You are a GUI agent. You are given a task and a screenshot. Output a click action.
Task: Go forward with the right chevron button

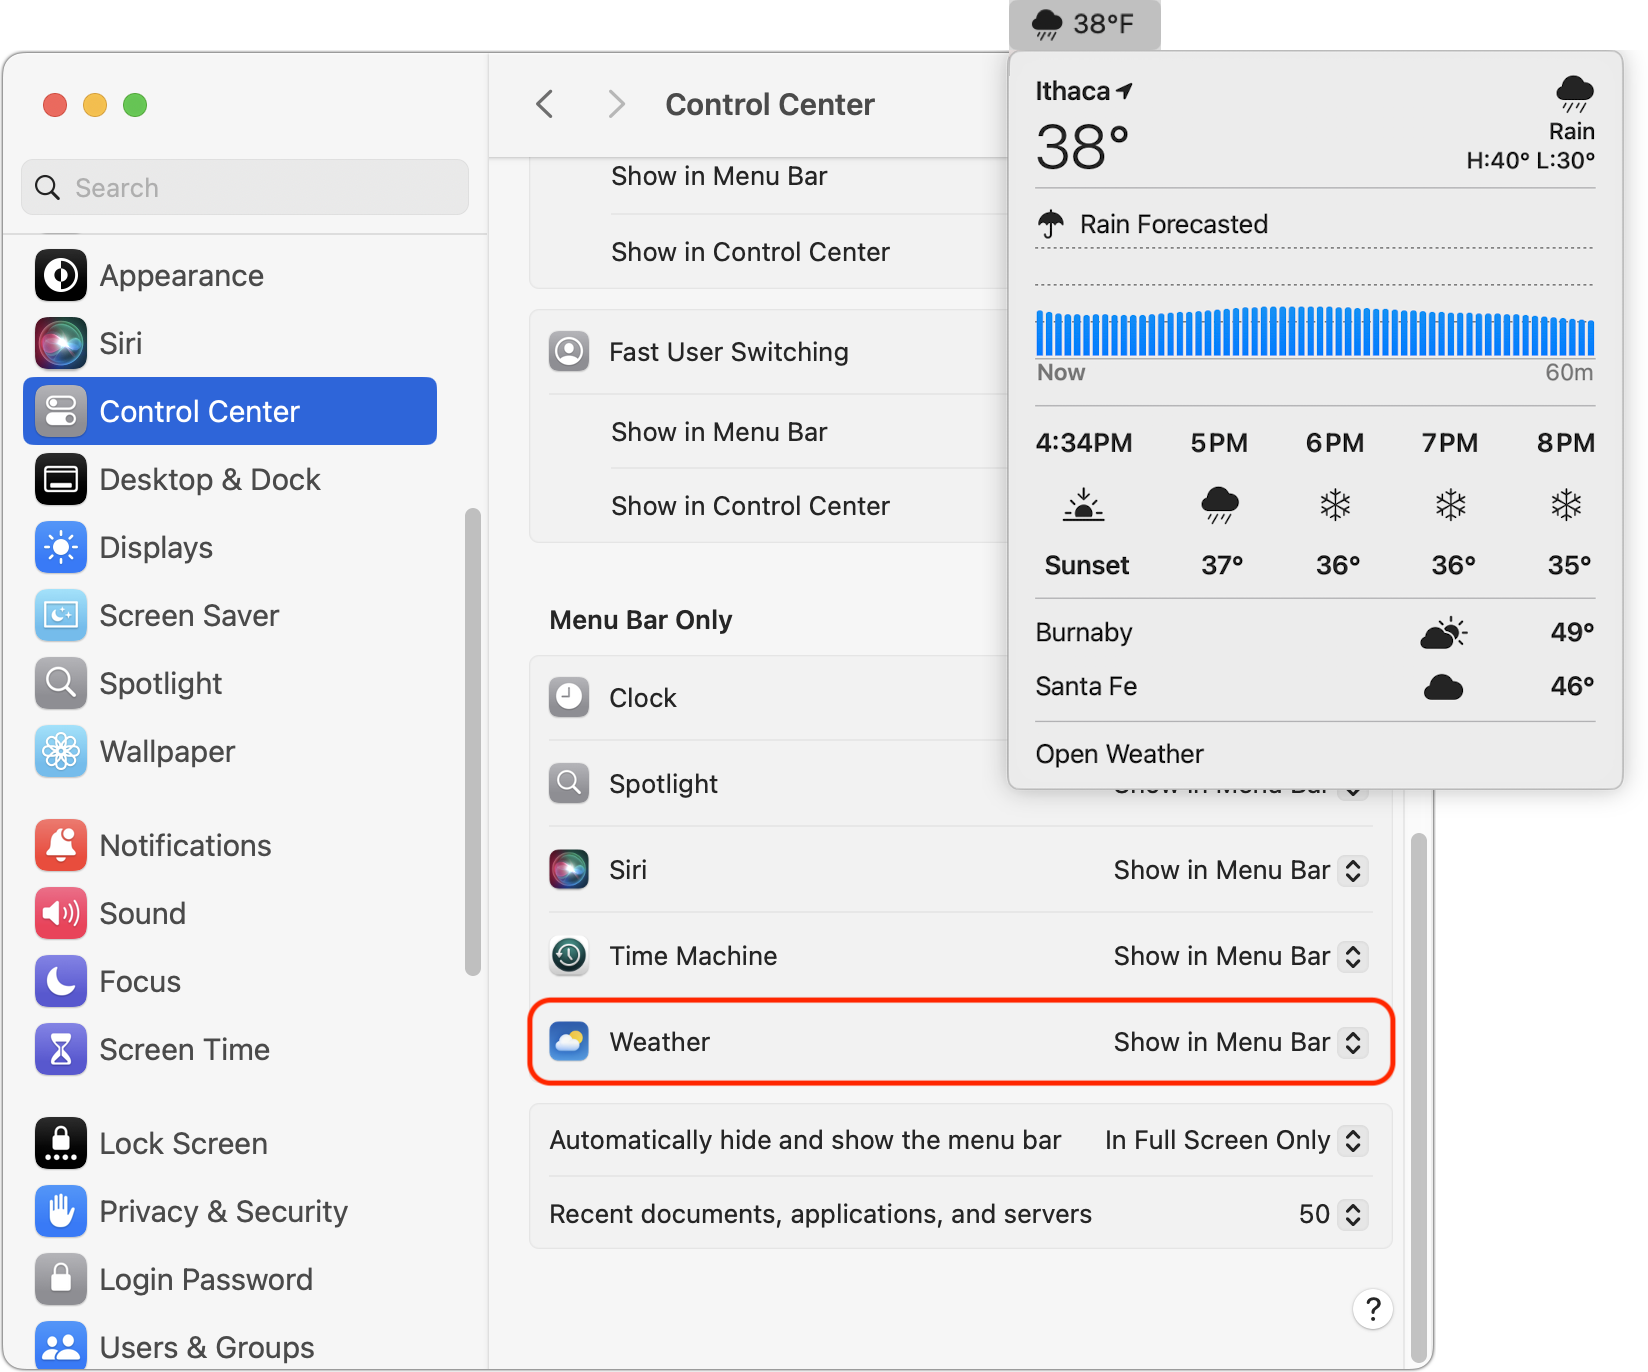[617, 104]
